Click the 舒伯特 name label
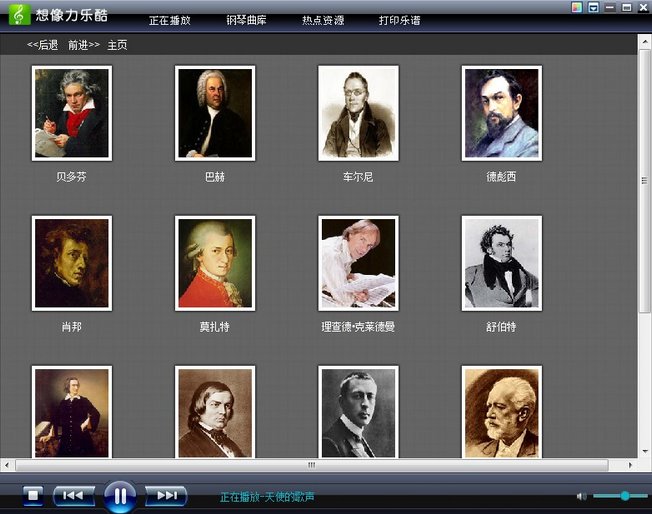Image resolution: width=652 pixels, height=514 pixels. pos(501,327)
